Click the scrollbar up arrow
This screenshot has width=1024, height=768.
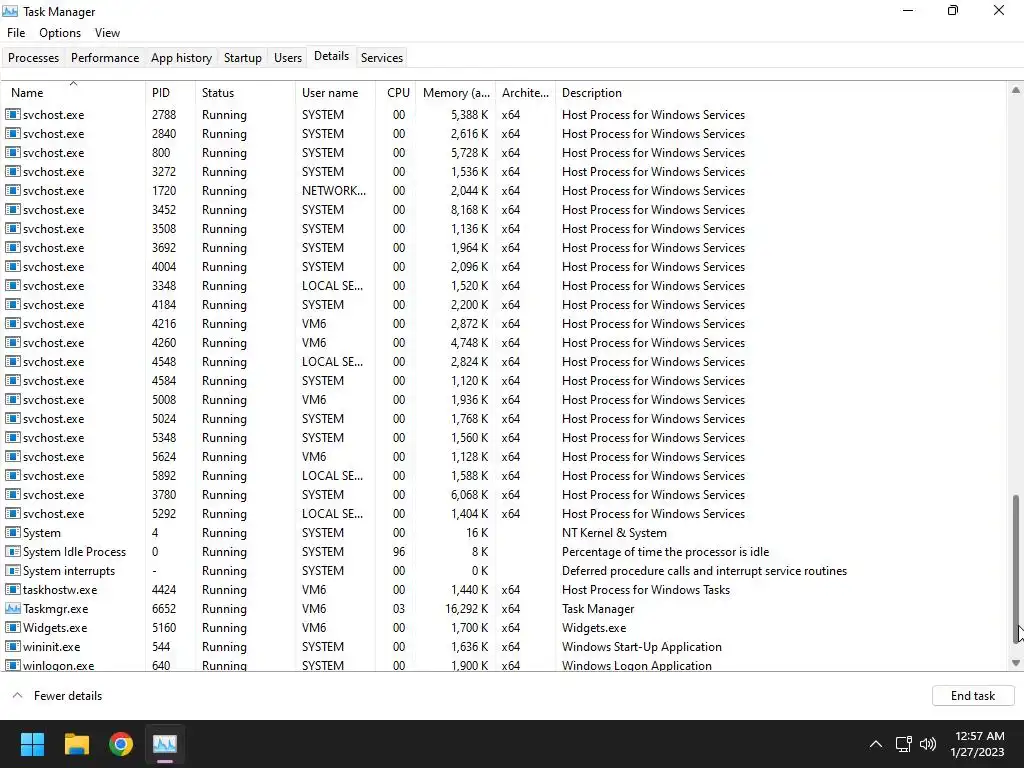[x=1016, y=90]
